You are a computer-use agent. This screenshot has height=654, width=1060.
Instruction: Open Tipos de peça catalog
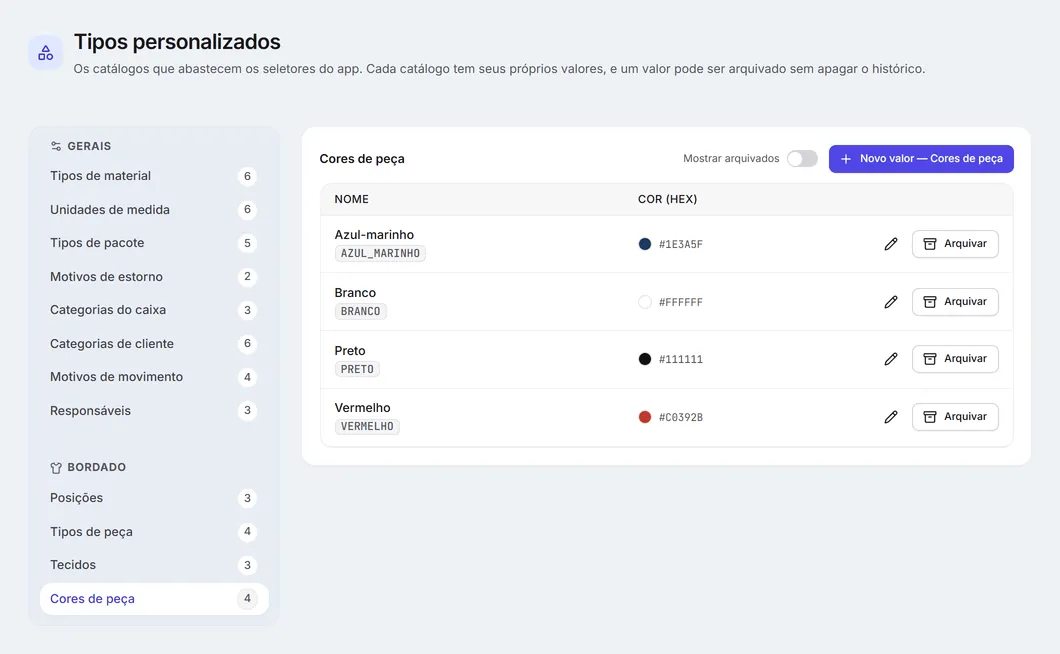(154, 532)
